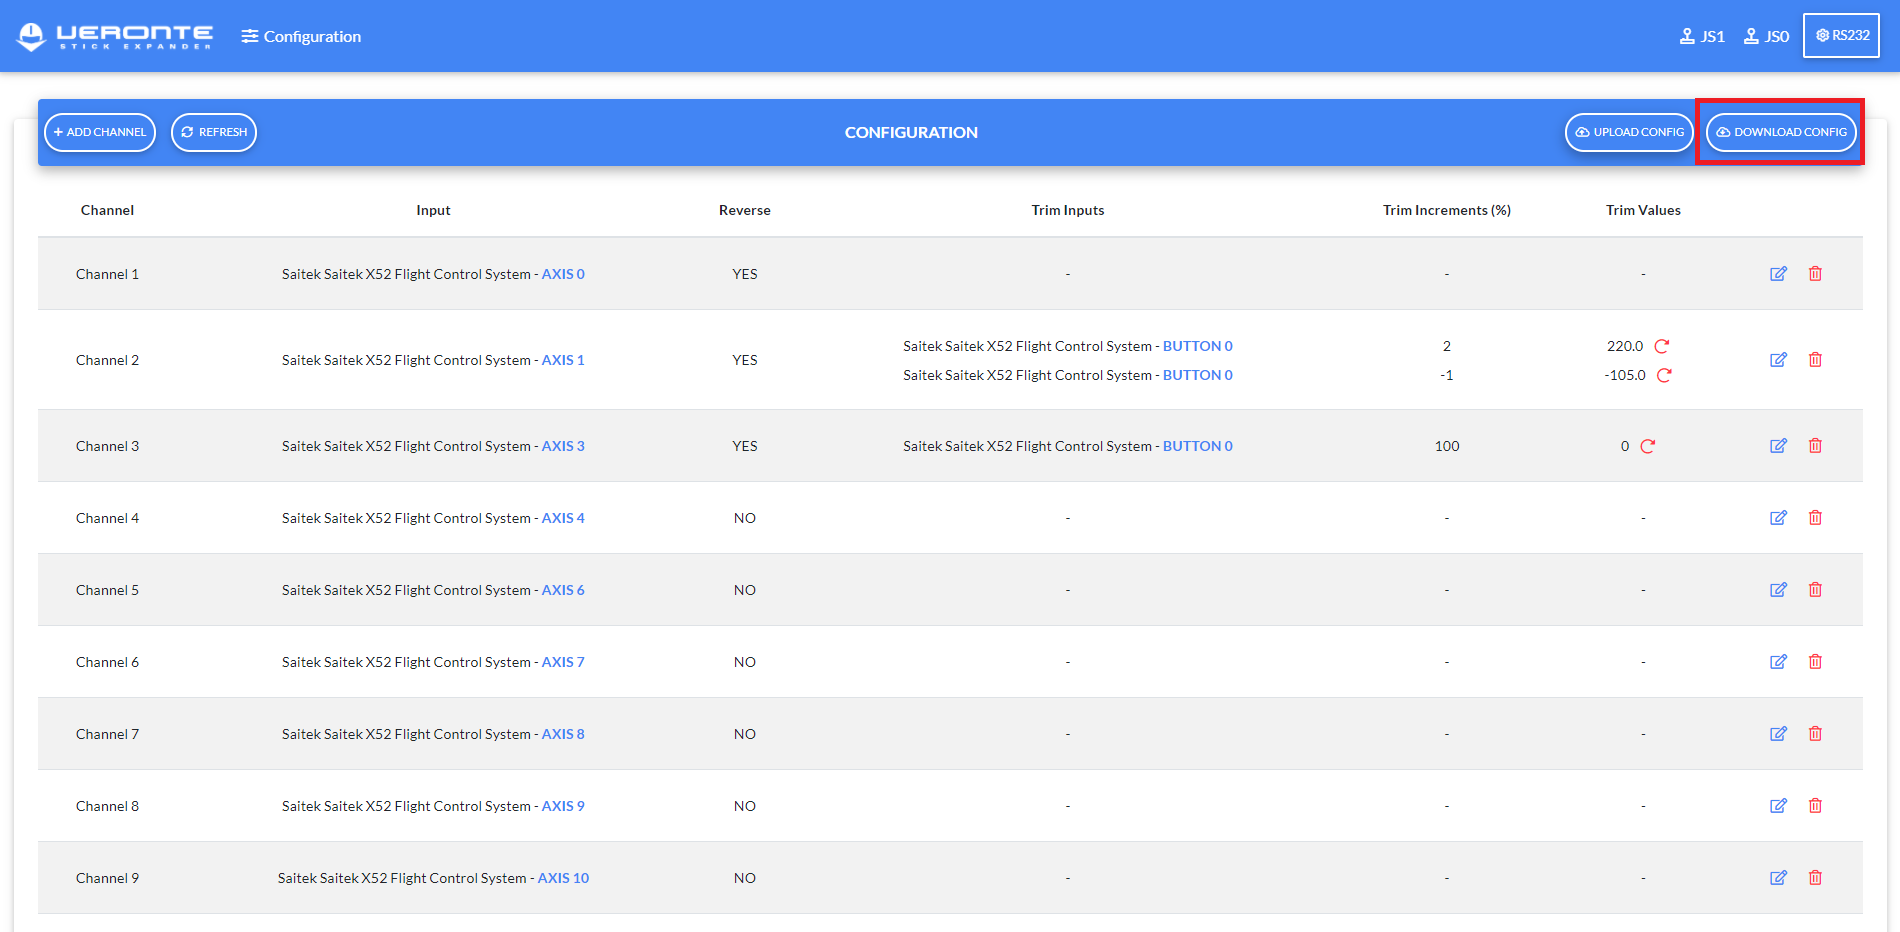The height and width of the screenshot is (932, 1900).
Task: Edit Channel 7 configuration
Action: pos(1778,734)
